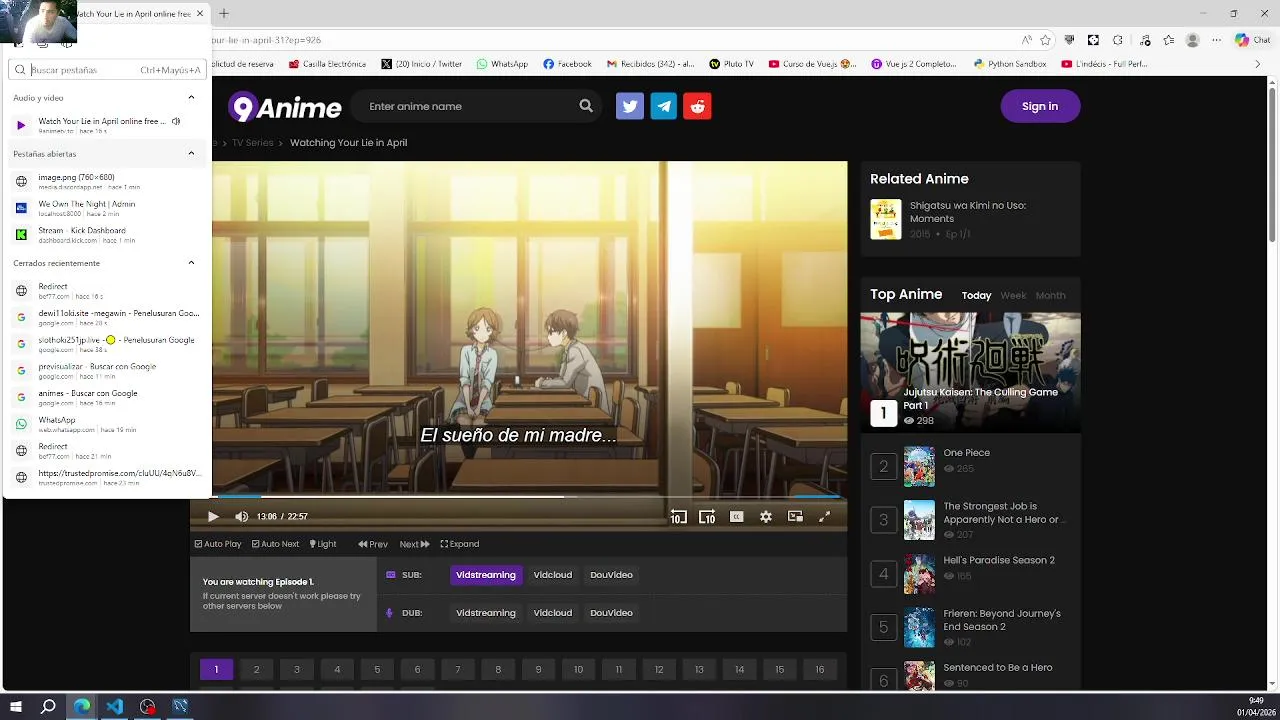Select the SUB Vidcloud server

click(x=553, y=575)
